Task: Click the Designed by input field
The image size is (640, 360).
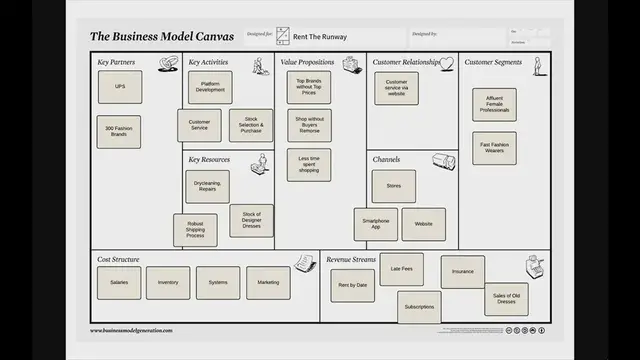Action: (x=457, y=37)
